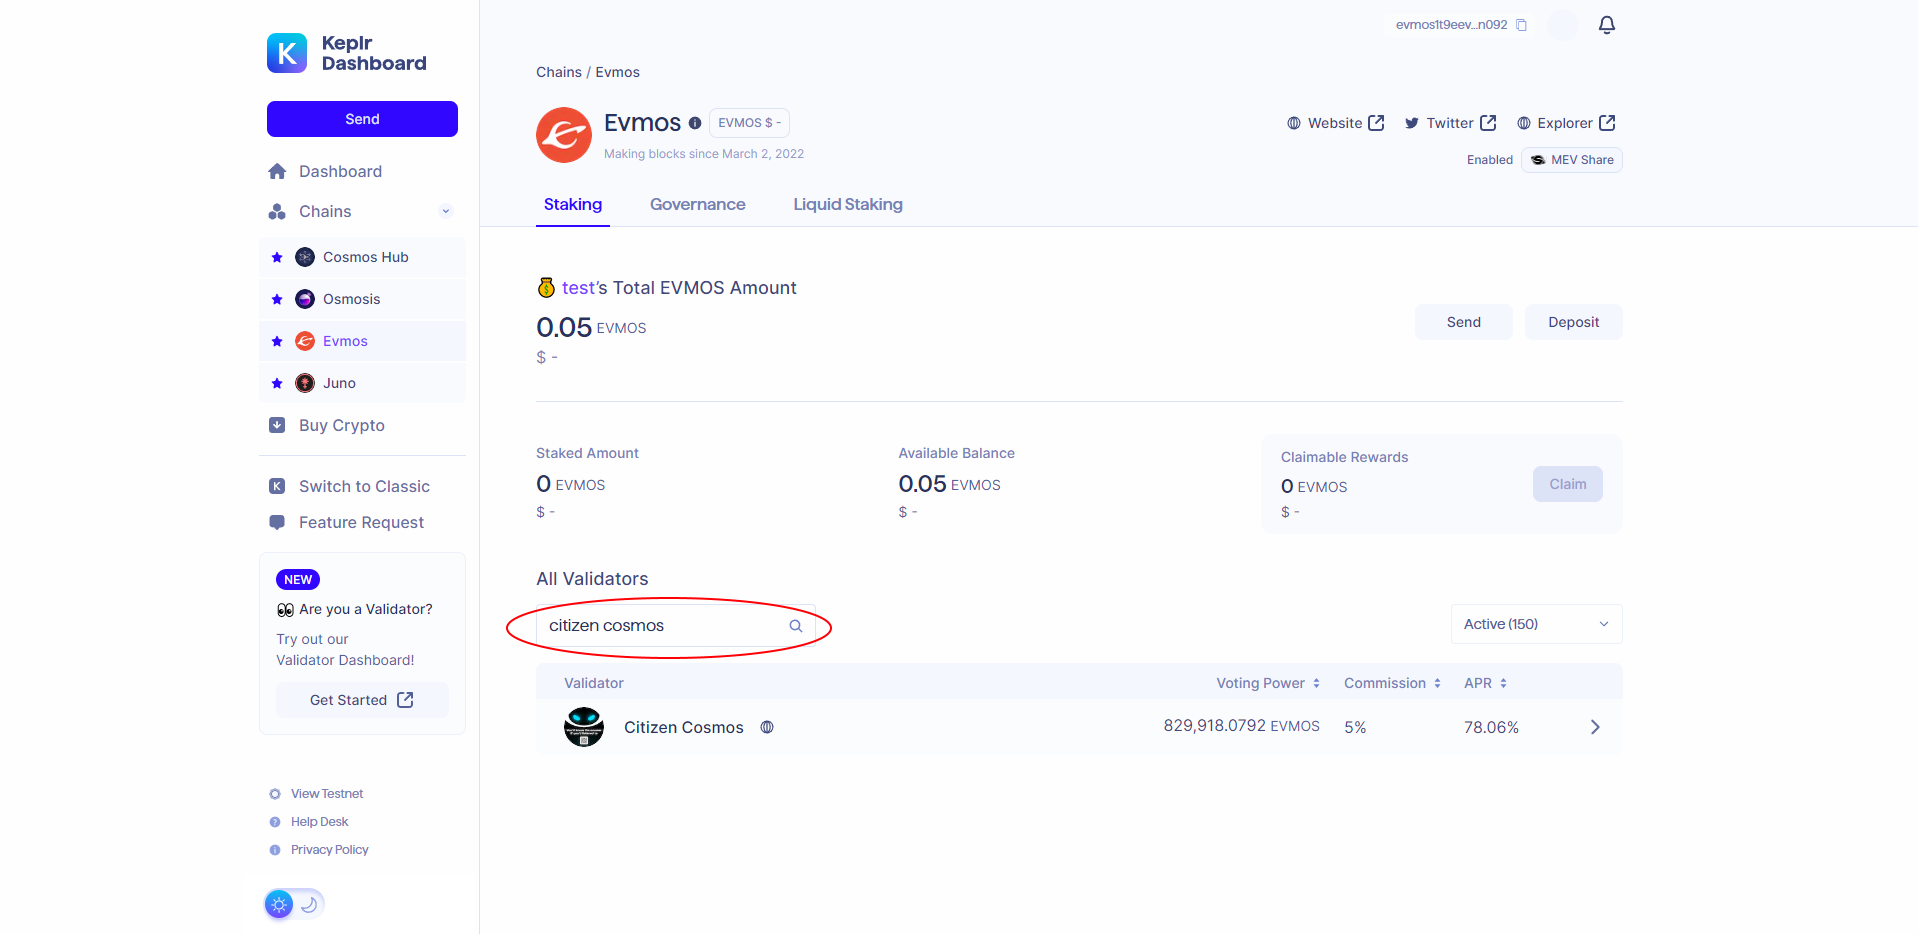
Task: Open the globe icon next to Citizen Cosmos
Action: pos(767,727)
